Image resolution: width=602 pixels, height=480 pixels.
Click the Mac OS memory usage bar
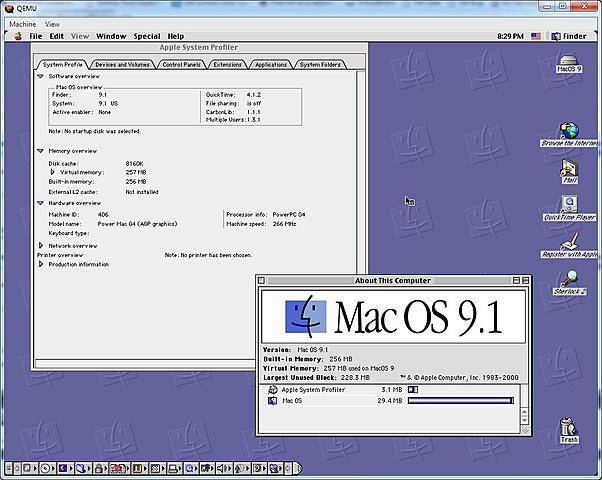click(x=461, y=401)
